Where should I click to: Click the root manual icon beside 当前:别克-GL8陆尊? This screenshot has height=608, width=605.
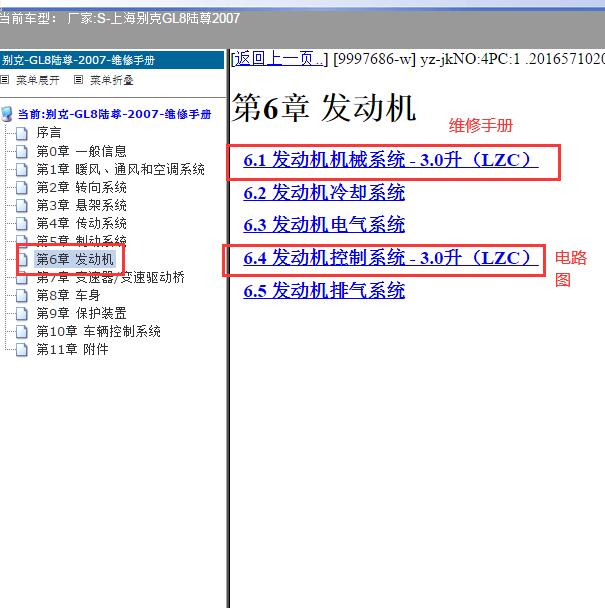[7, 114]
